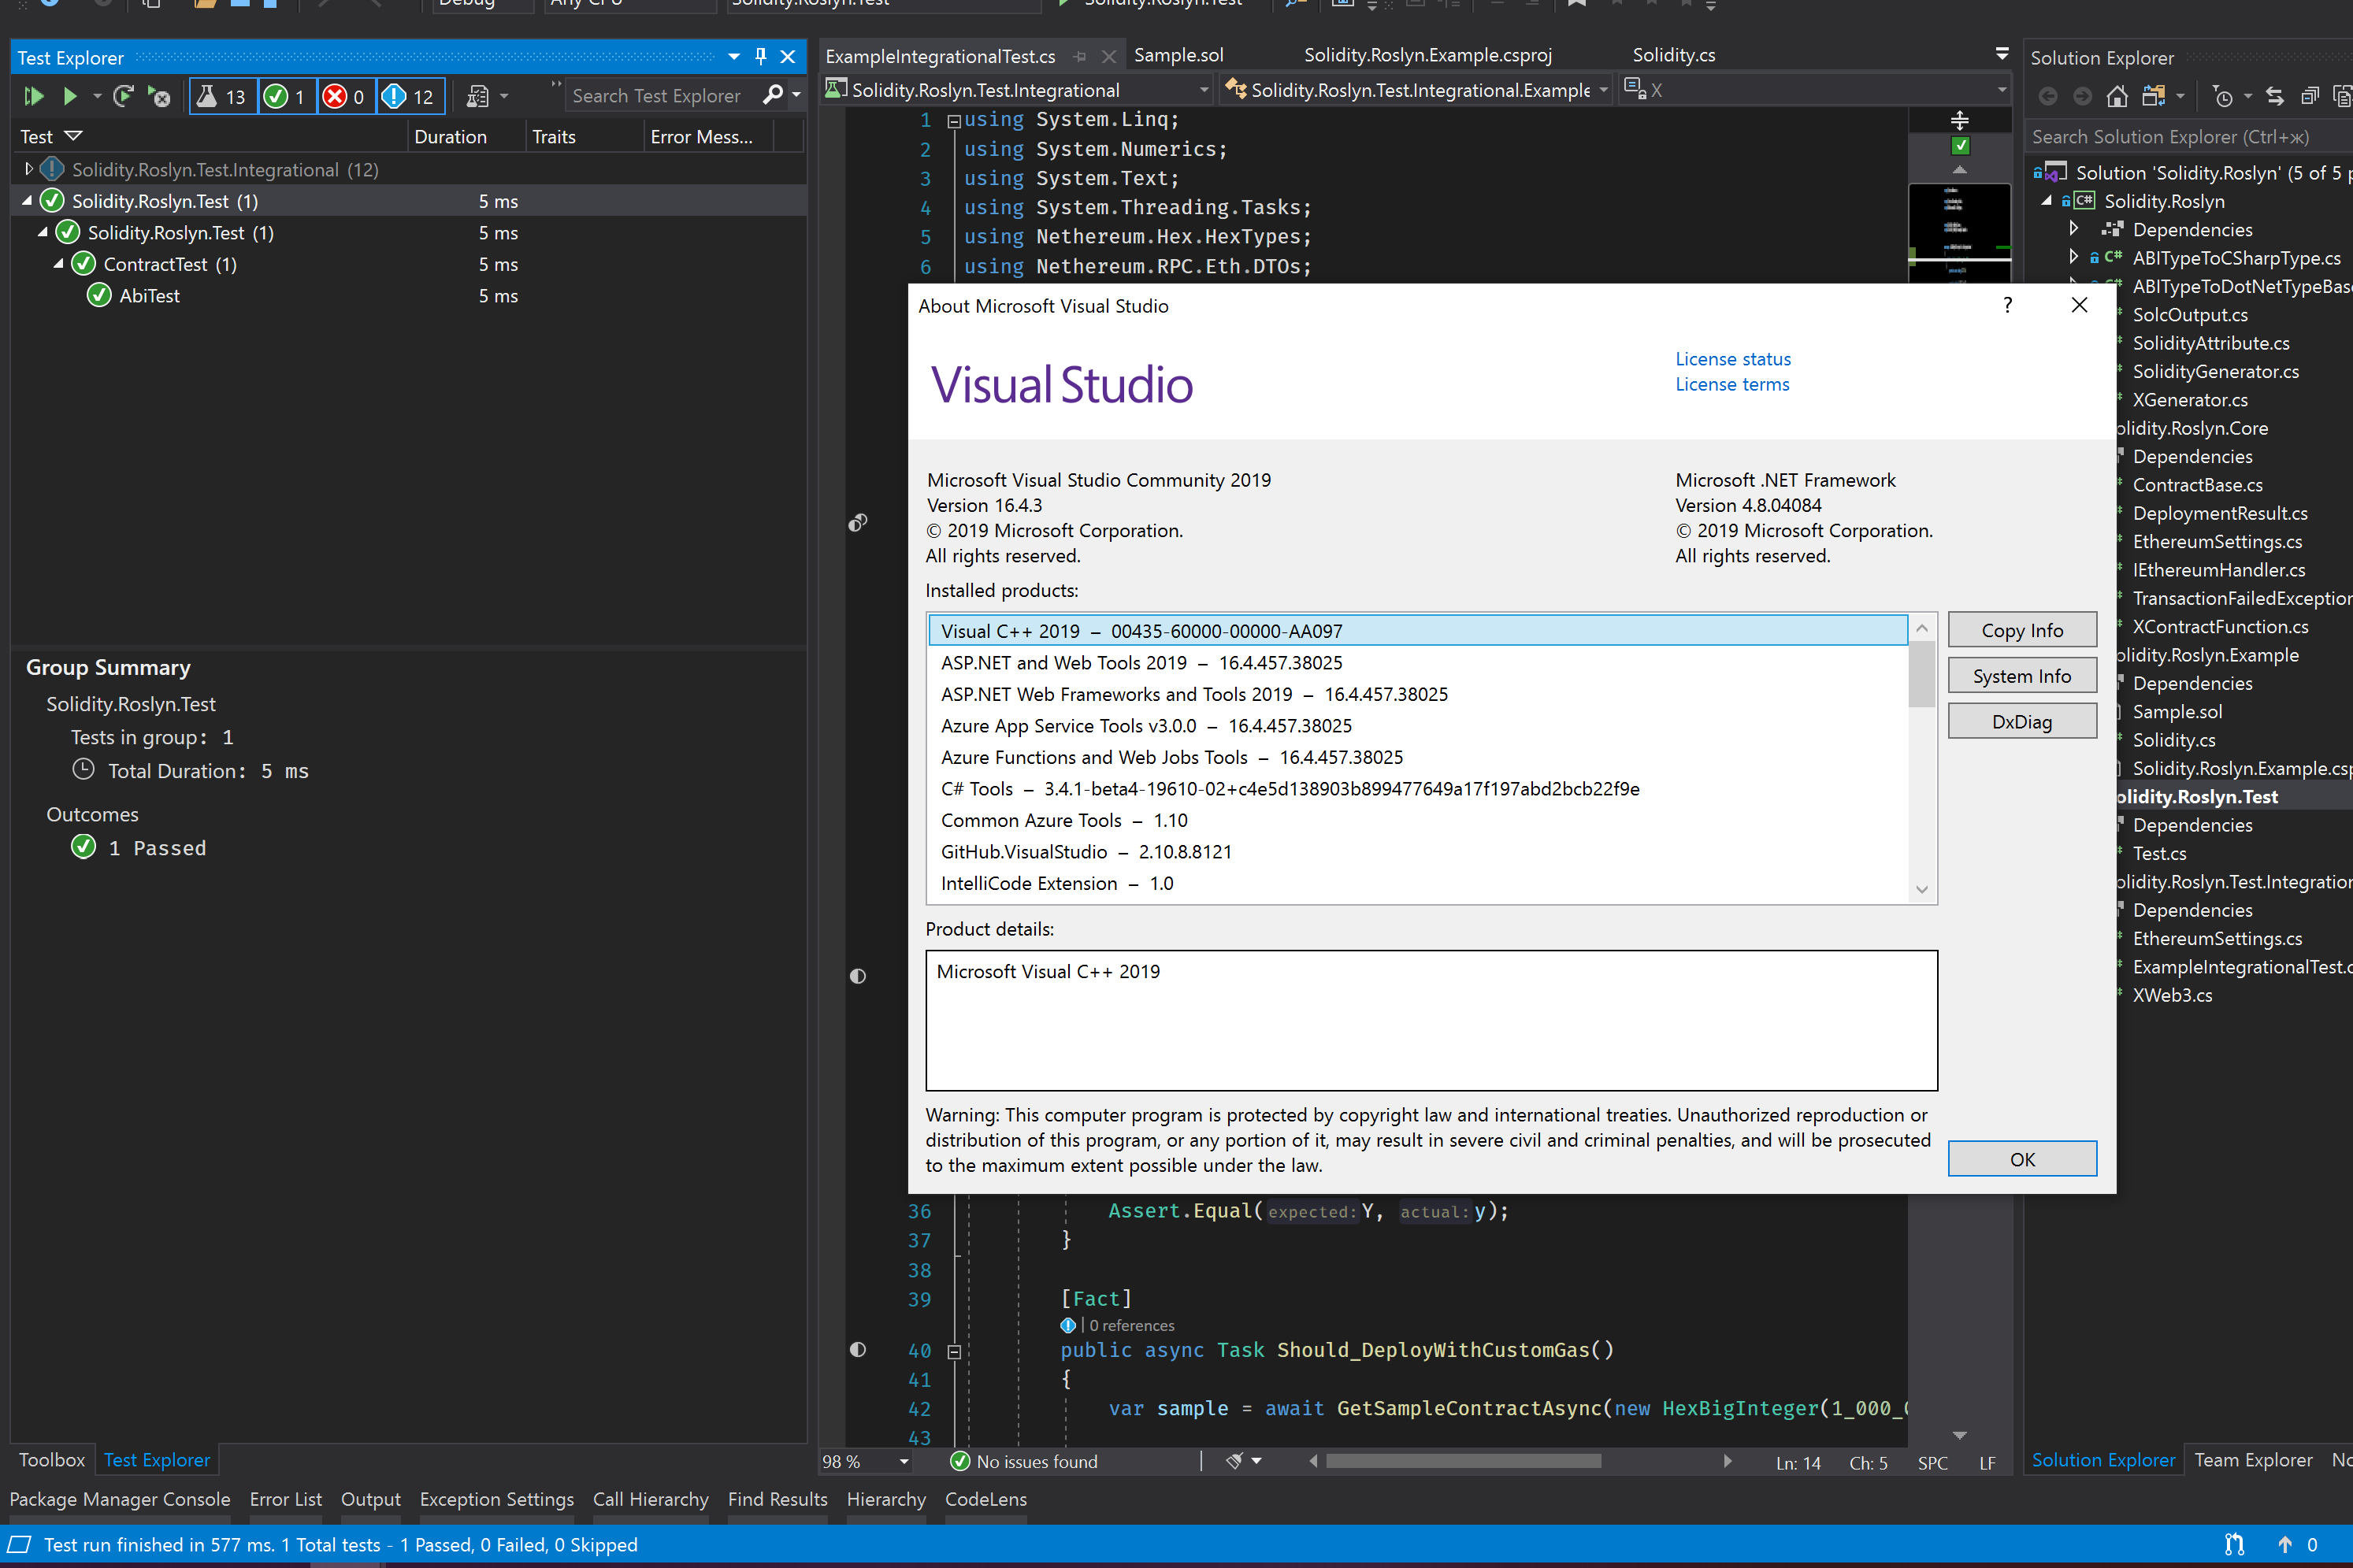Open the playlist icon in Test Explorer

478,96
